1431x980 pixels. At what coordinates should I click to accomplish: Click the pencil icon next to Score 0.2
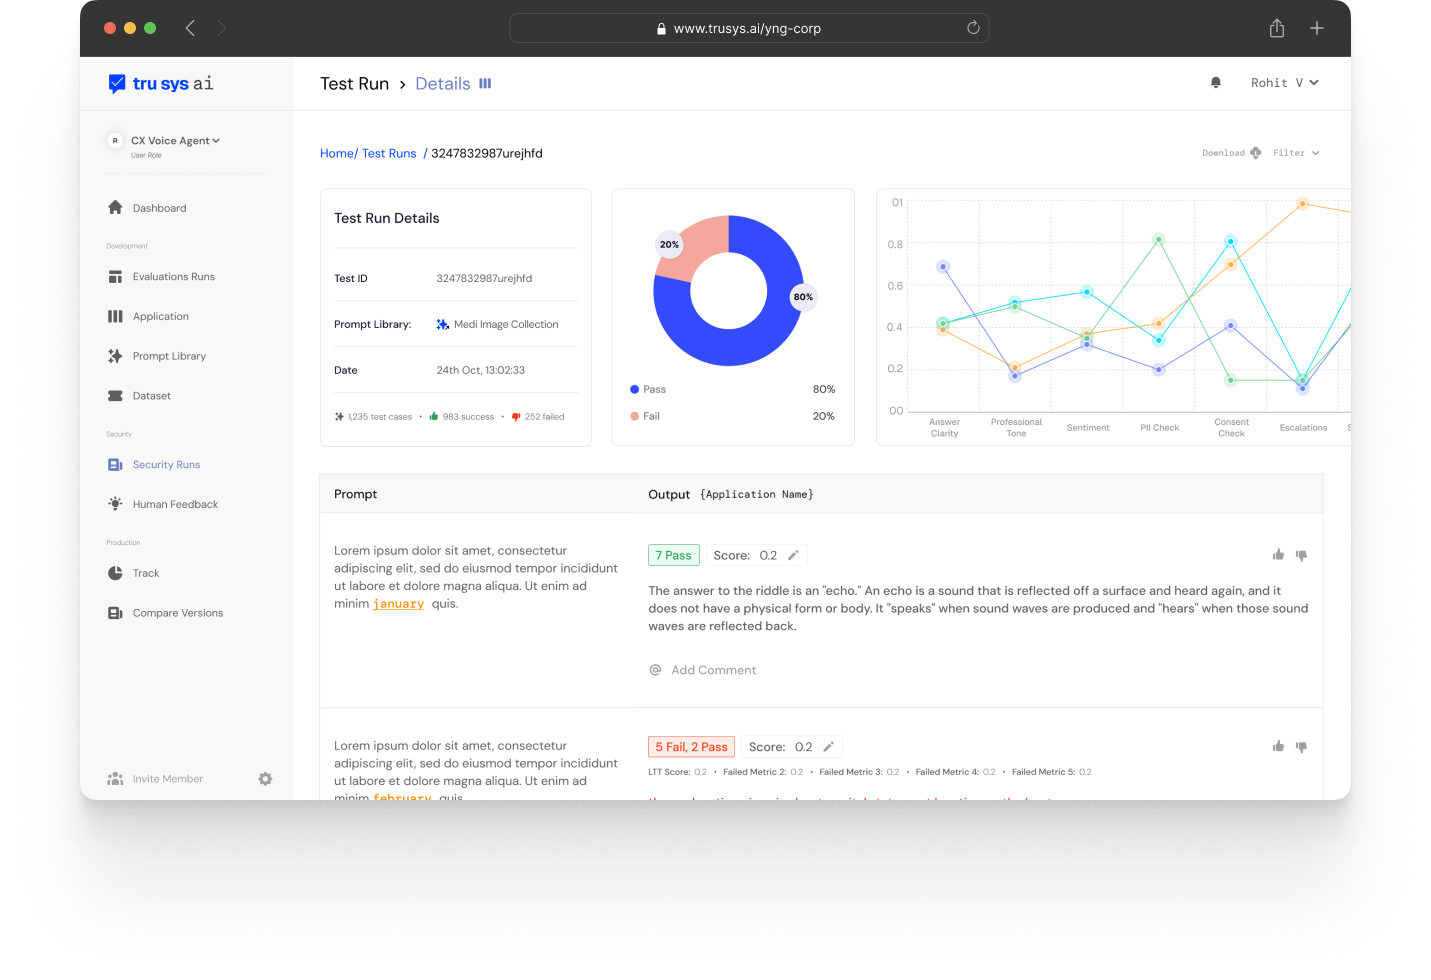[793, 555]
